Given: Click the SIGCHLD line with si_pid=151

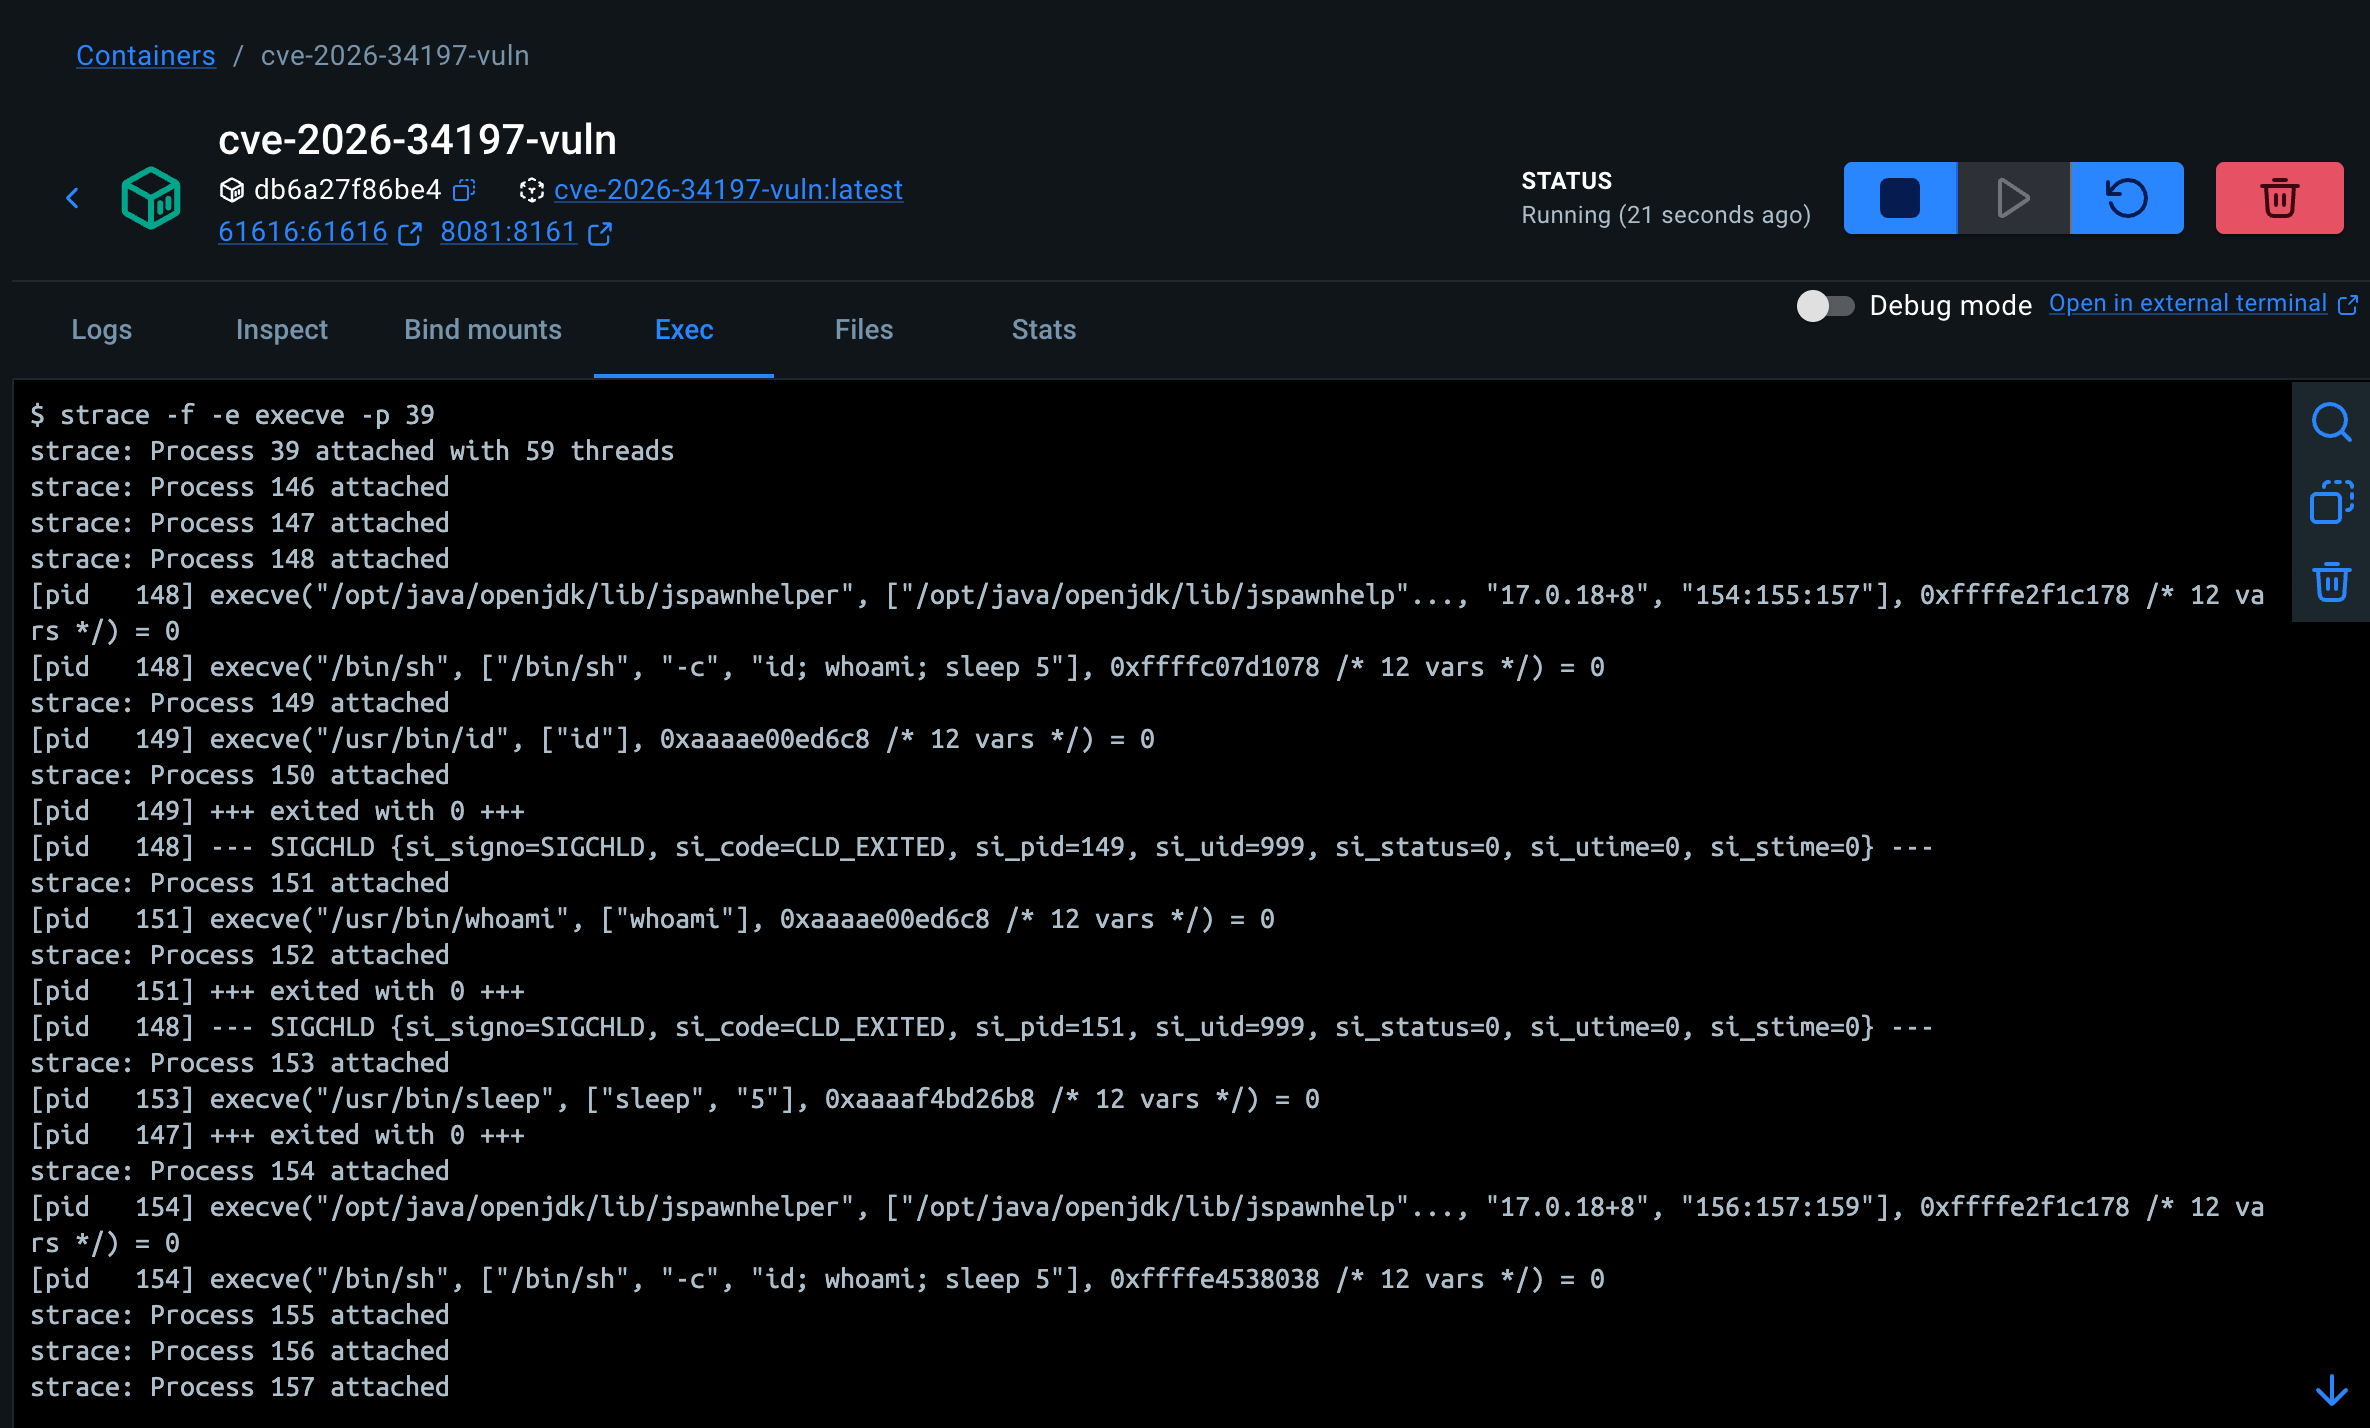Looking at the screenshot, I should pos(982,1027).
